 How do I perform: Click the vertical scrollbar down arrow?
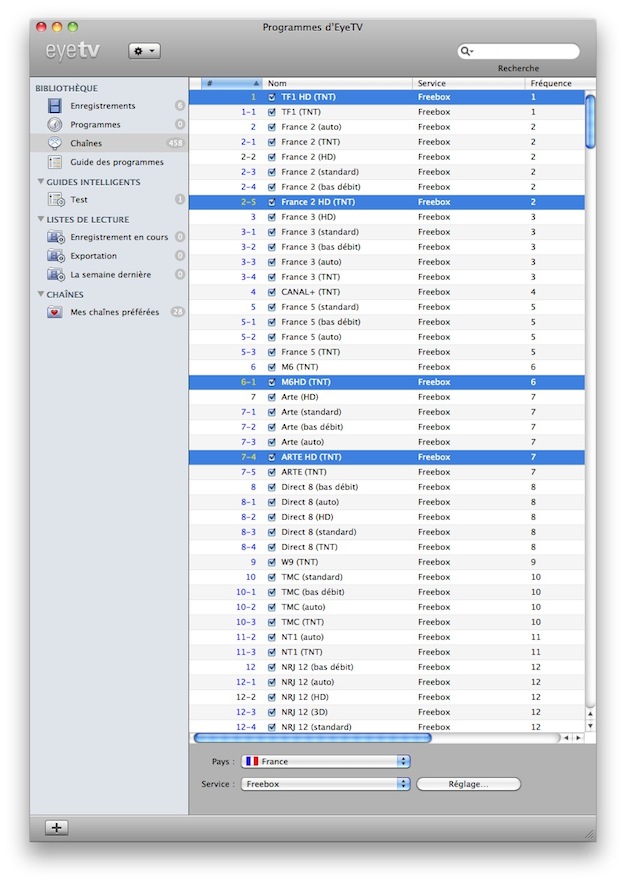(x=590, y=726)
